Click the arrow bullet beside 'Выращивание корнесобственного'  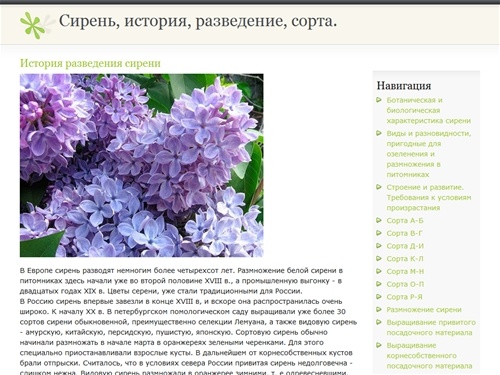pyautogui.click(x=379, y=345)
